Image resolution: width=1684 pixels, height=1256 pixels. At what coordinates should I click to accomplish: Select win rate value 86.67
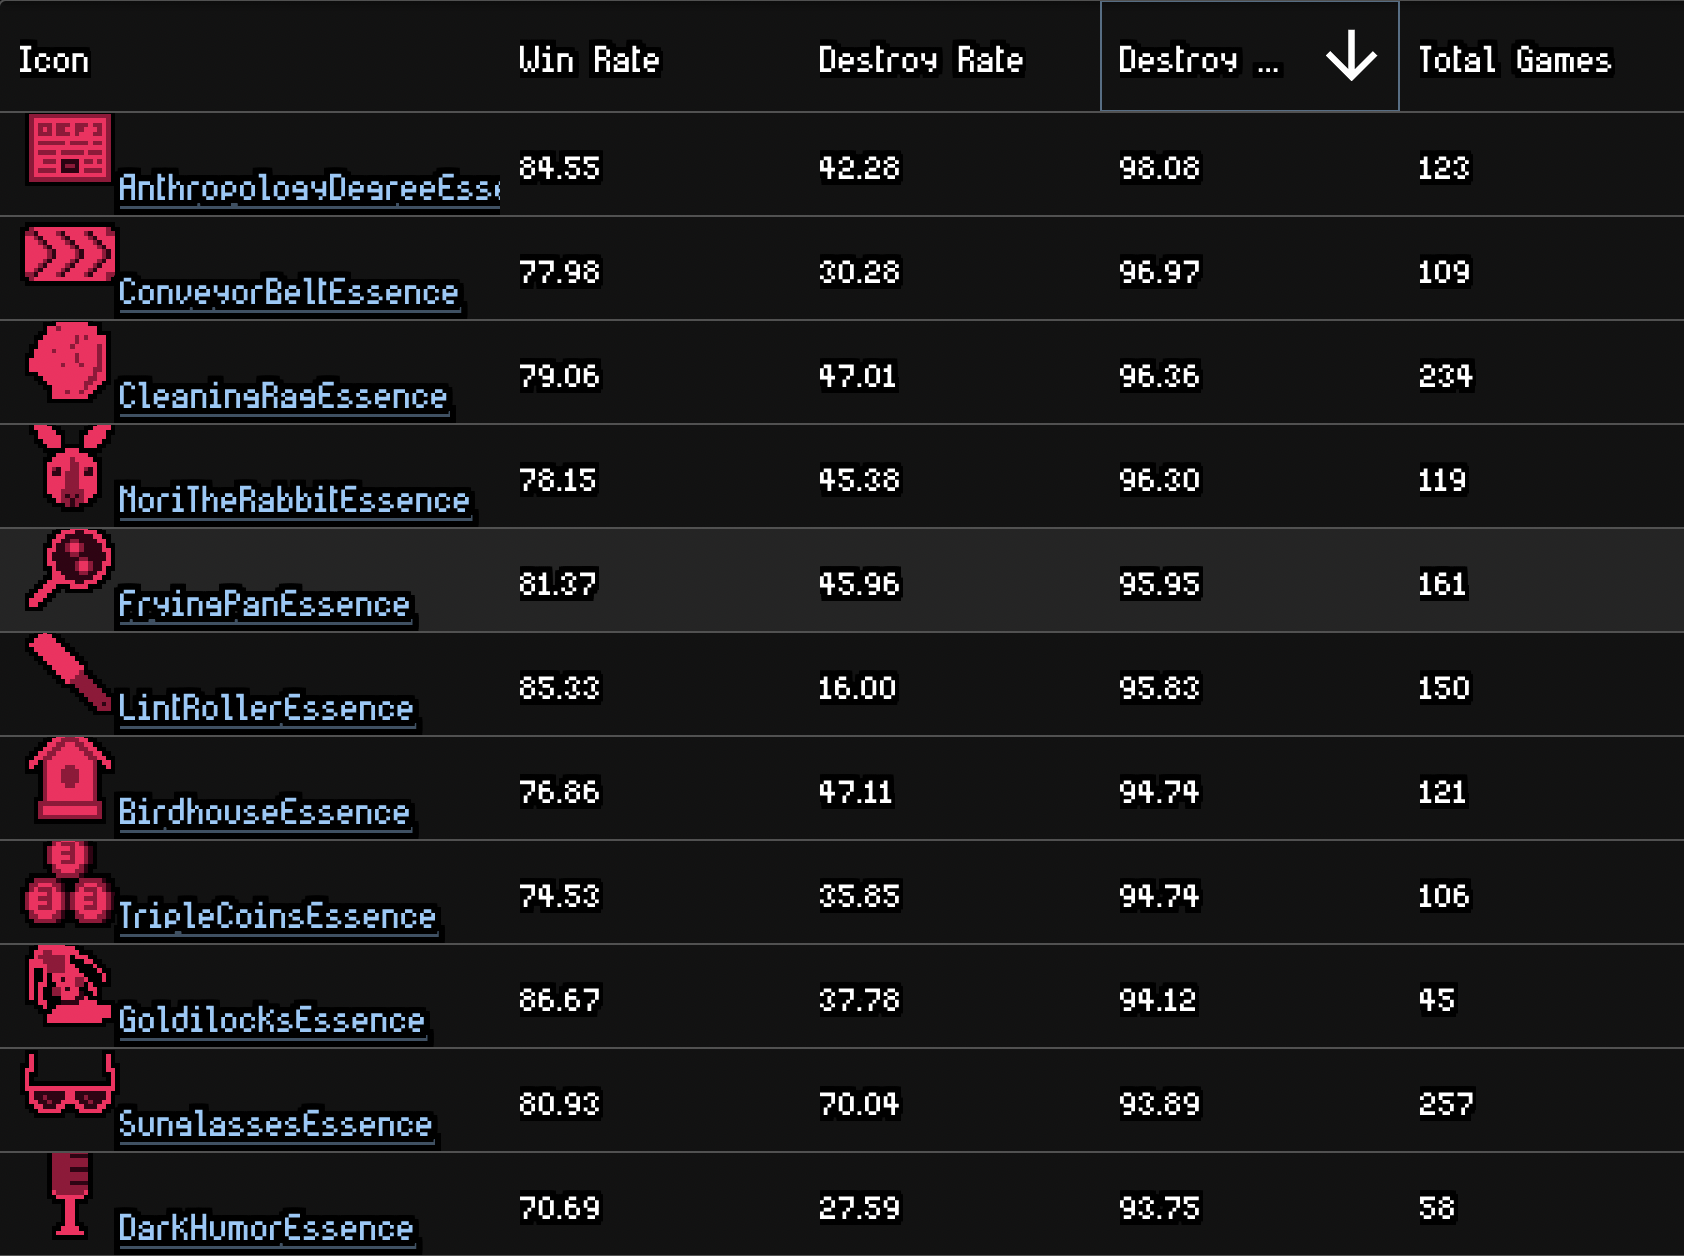point(559,999)
